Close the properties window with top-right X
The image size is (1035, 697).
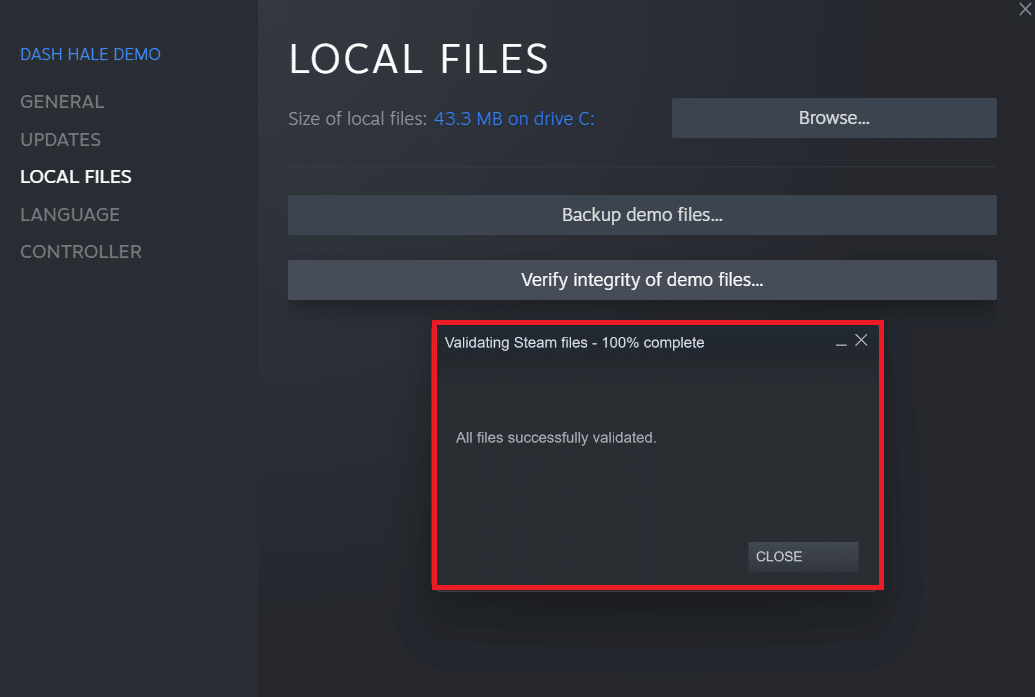point(1025,10)
